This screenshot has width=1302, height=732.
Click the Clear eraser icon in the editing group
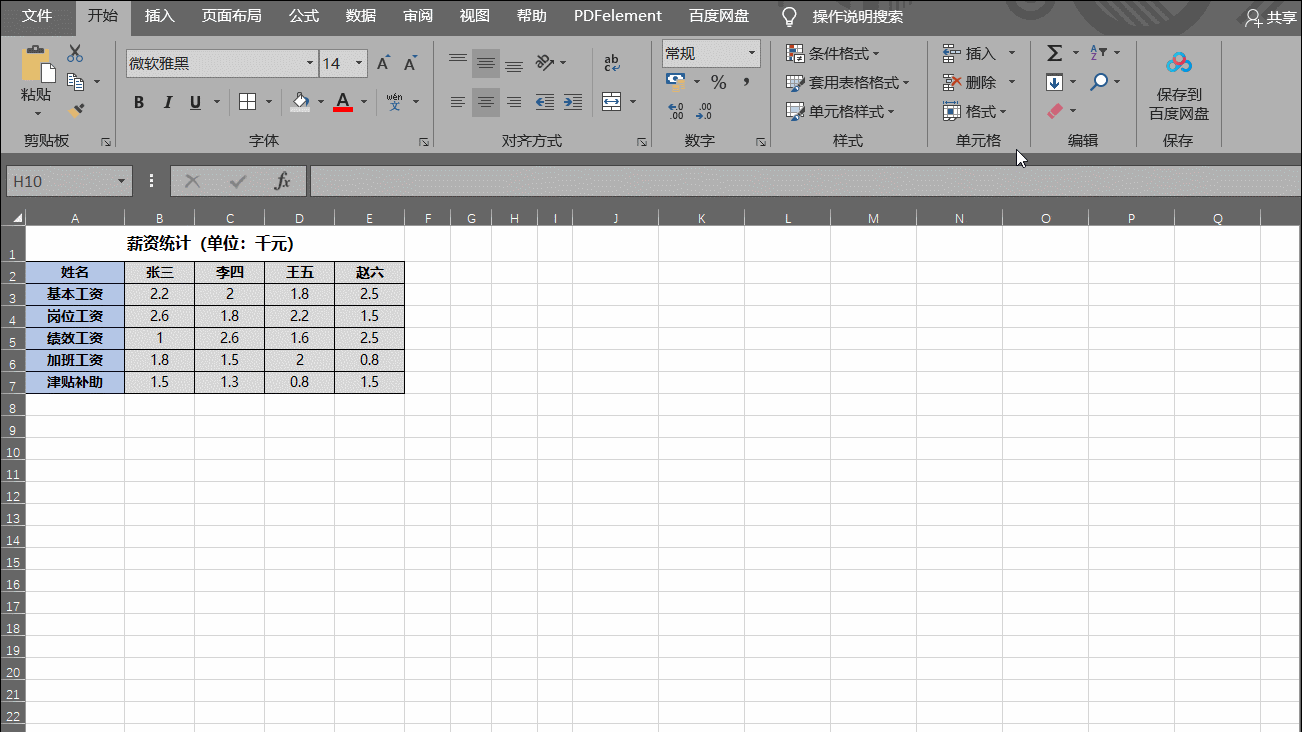1054,111
